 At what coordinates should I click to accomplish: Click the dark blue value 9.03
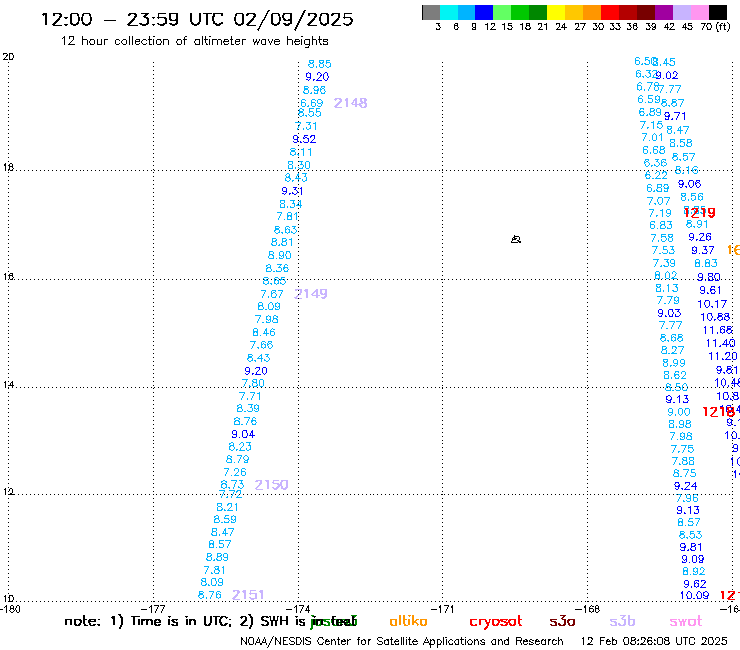669,313
